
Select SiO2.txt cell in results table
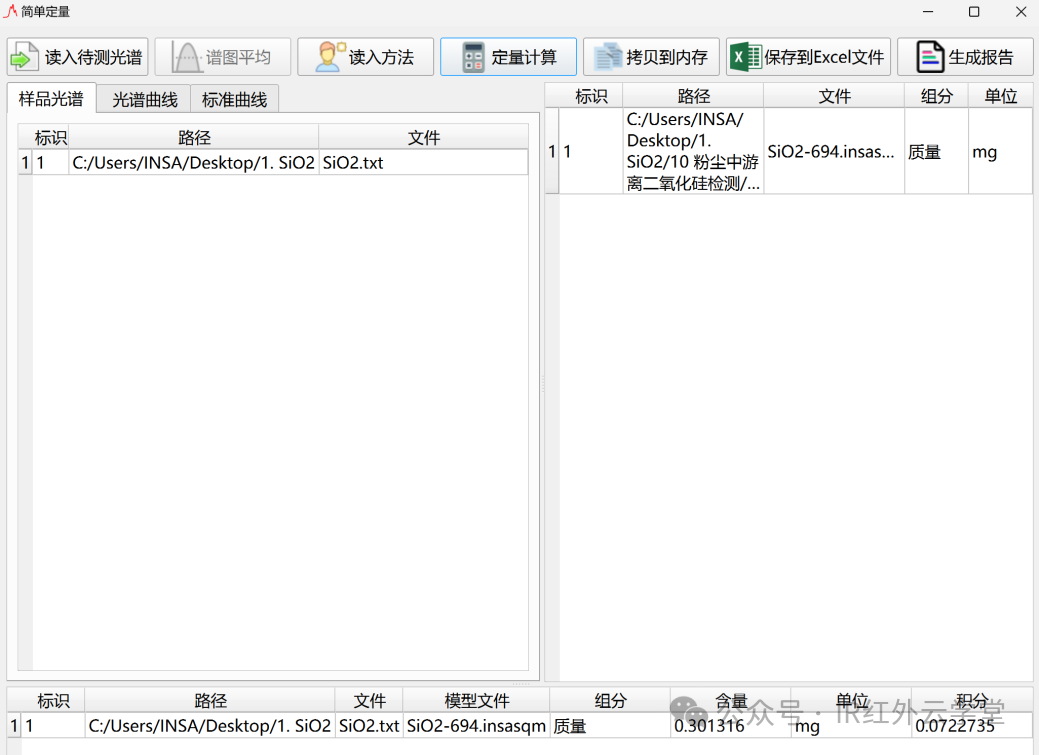[x=369, y=726]
